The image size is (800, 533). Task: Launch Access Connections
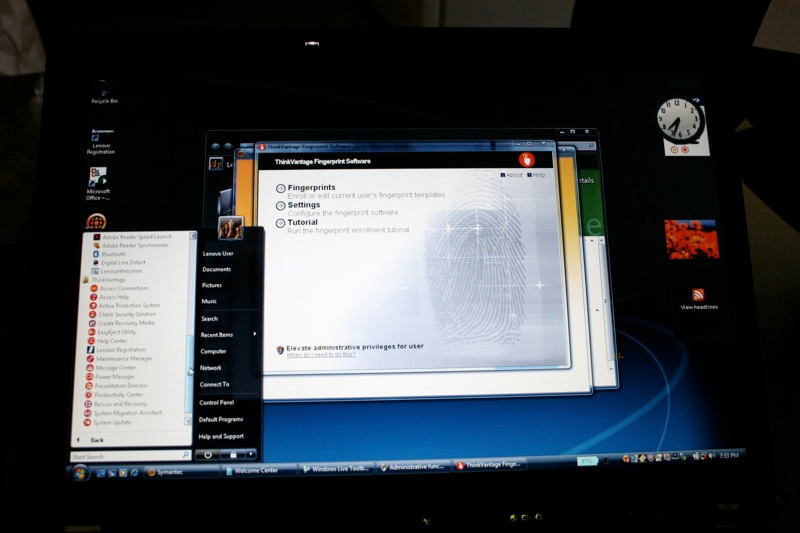pyautogui.click(x=120, y=288)
